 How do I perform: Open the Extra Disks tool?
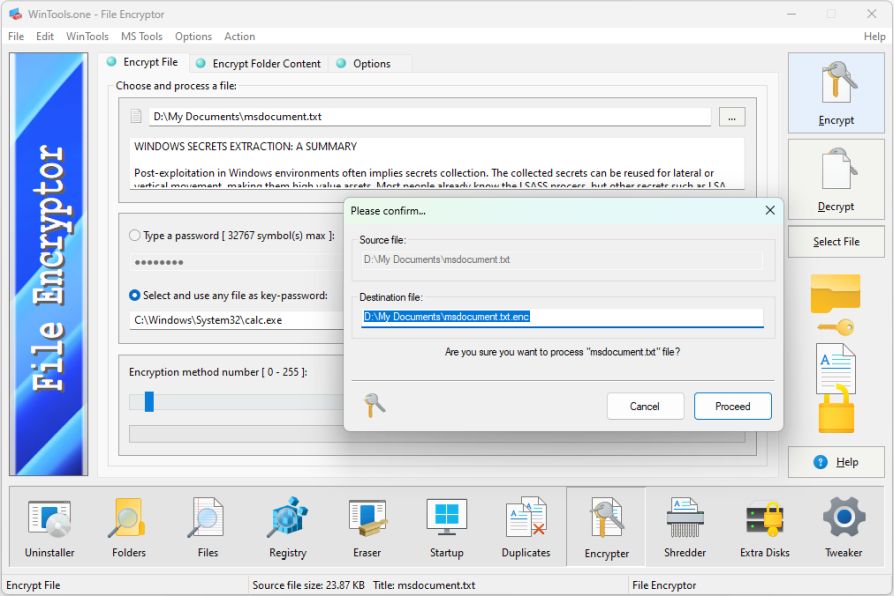click(765, 527)
